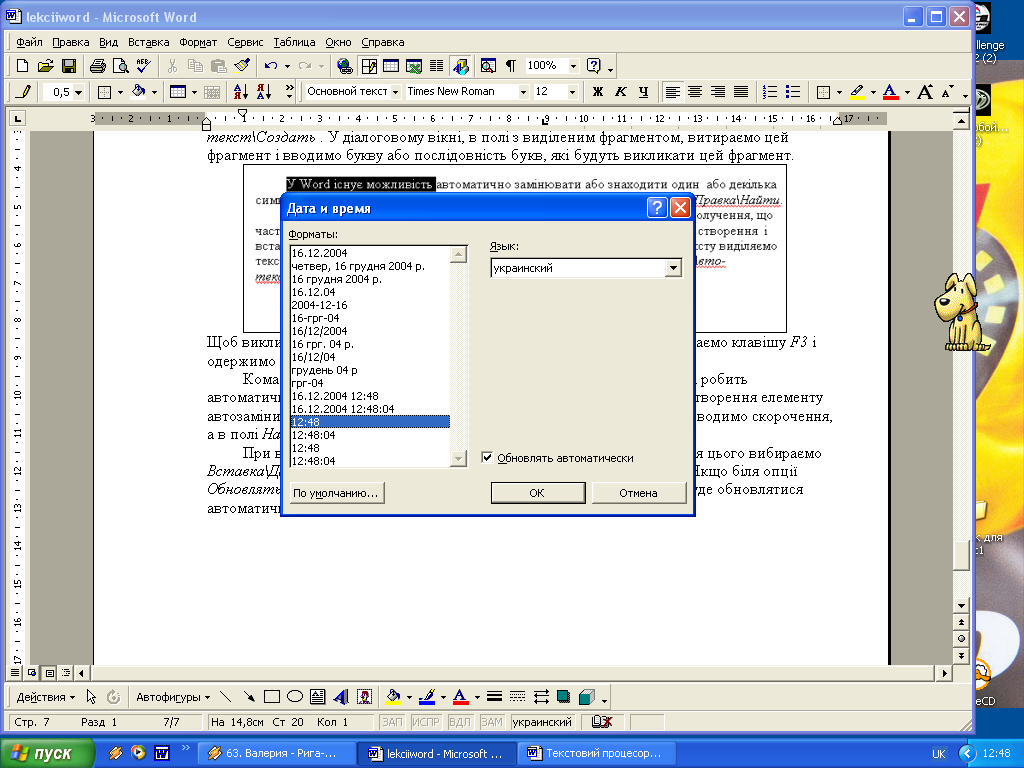
Task: Align text left
Action: tap(672, 92)
